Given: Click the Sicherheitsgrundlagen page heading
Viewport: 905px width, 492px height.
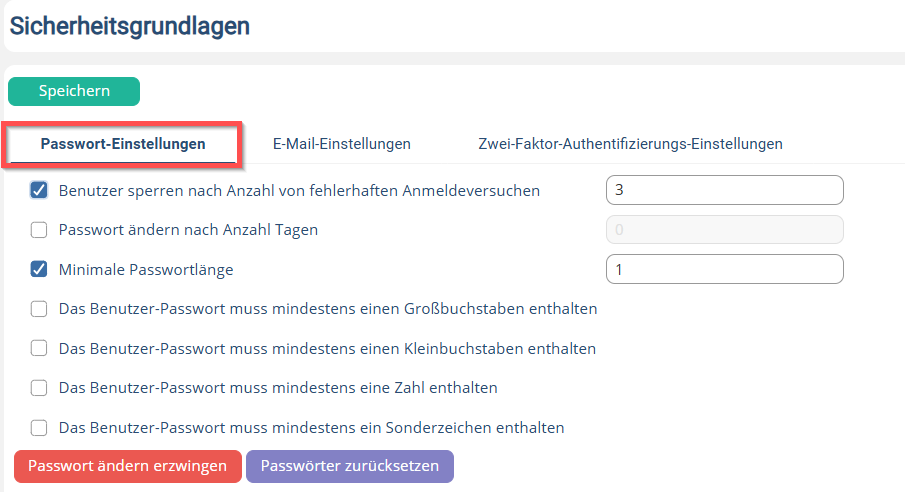Looking at the screenshot, I should [130, 26].
